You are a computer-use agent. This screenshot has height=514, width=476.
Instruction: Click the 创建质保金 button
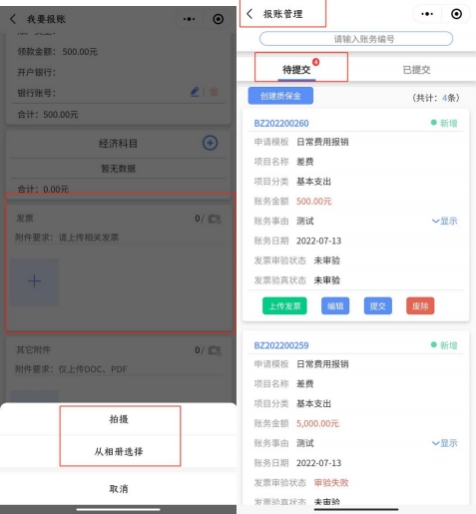point(280,96)
